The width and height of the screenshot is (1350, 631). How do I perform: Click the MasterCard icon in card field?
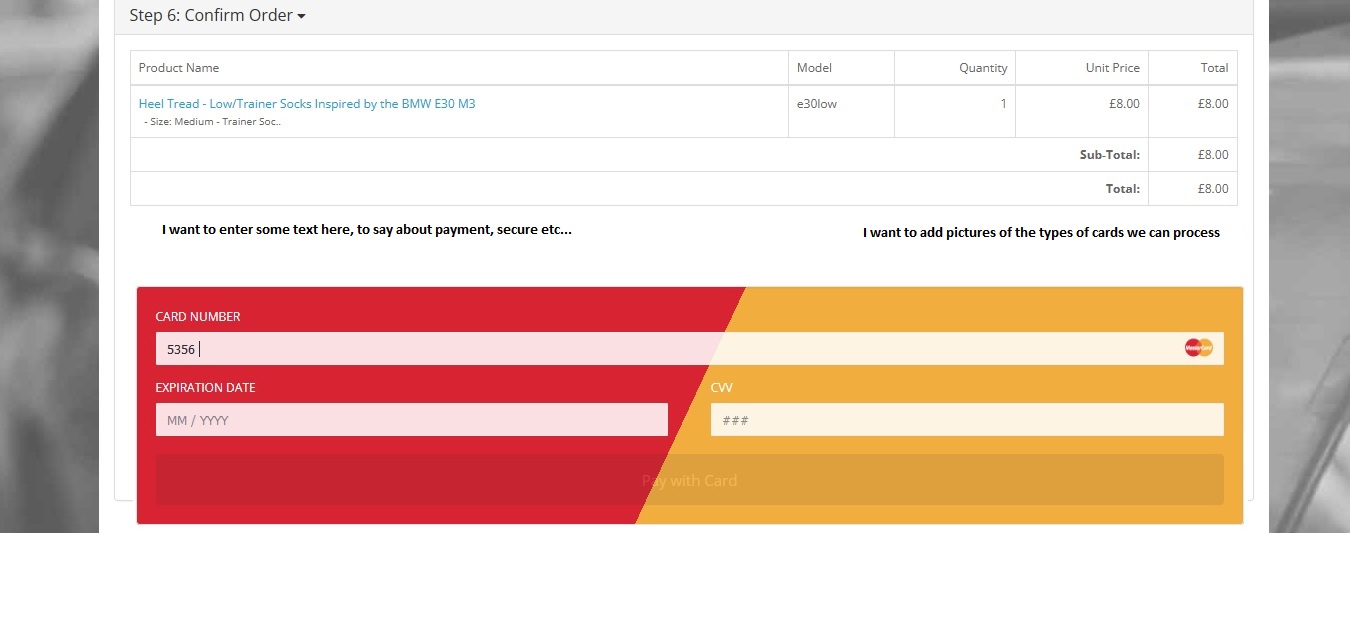pos(1198,348)
